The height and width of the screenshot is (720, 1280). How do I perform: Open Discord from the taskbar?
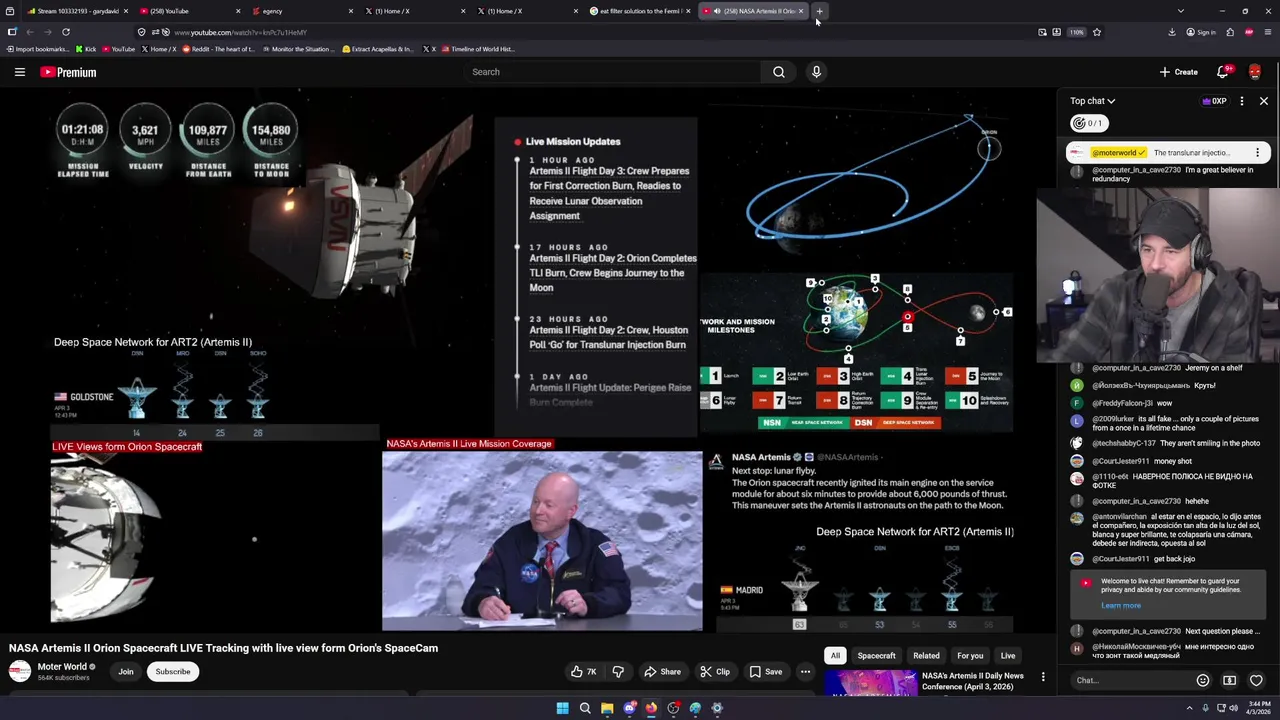(629, 708)
